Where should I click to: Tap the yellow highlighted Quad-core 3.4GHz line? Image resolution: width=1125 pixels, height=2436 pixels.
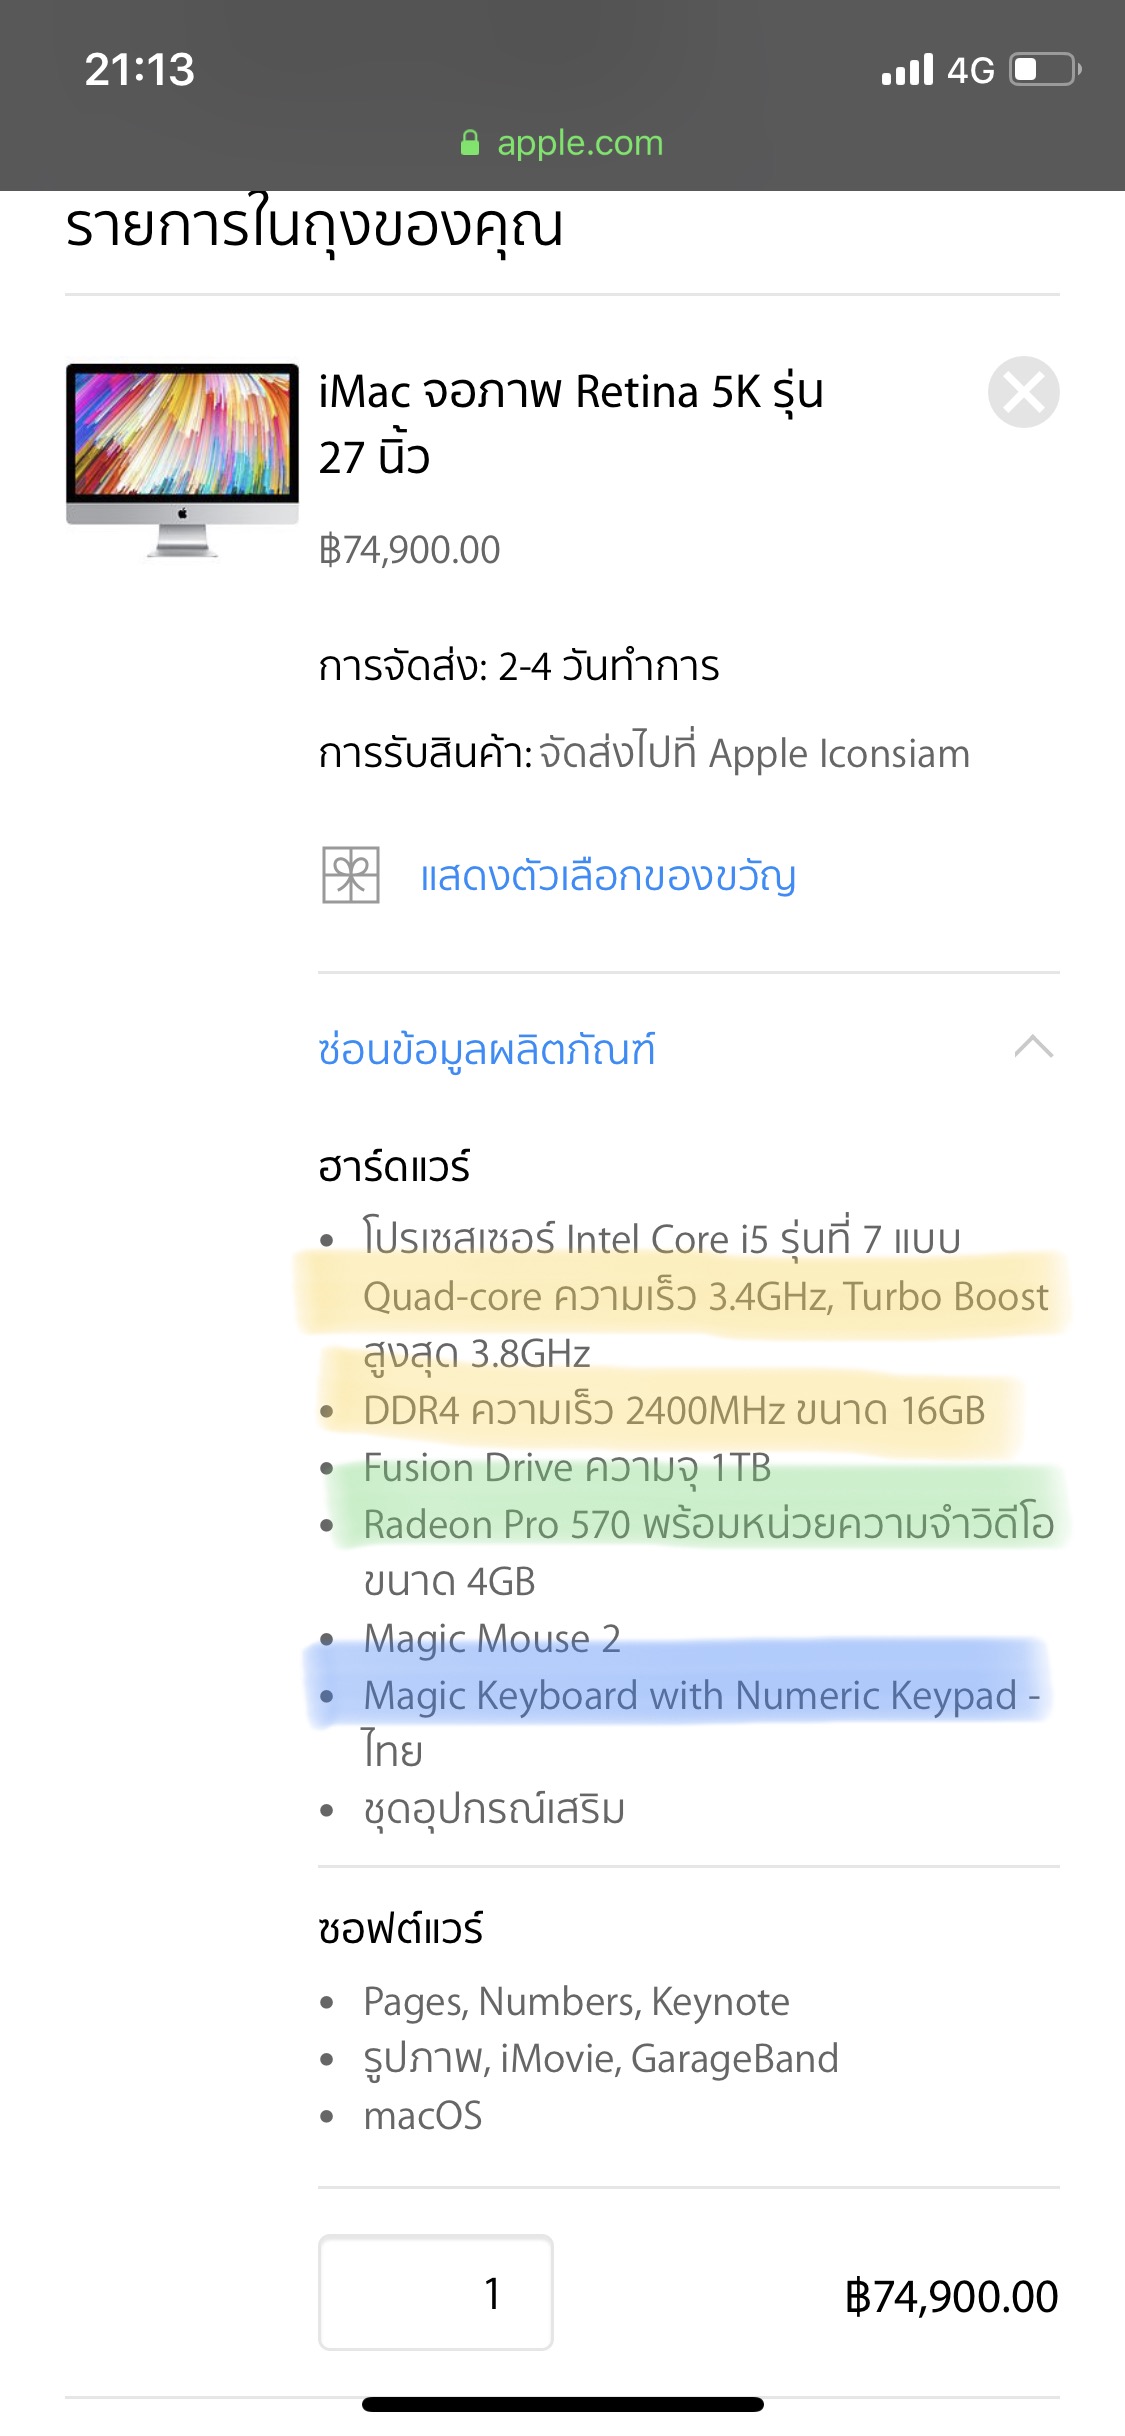point(706,1296)
